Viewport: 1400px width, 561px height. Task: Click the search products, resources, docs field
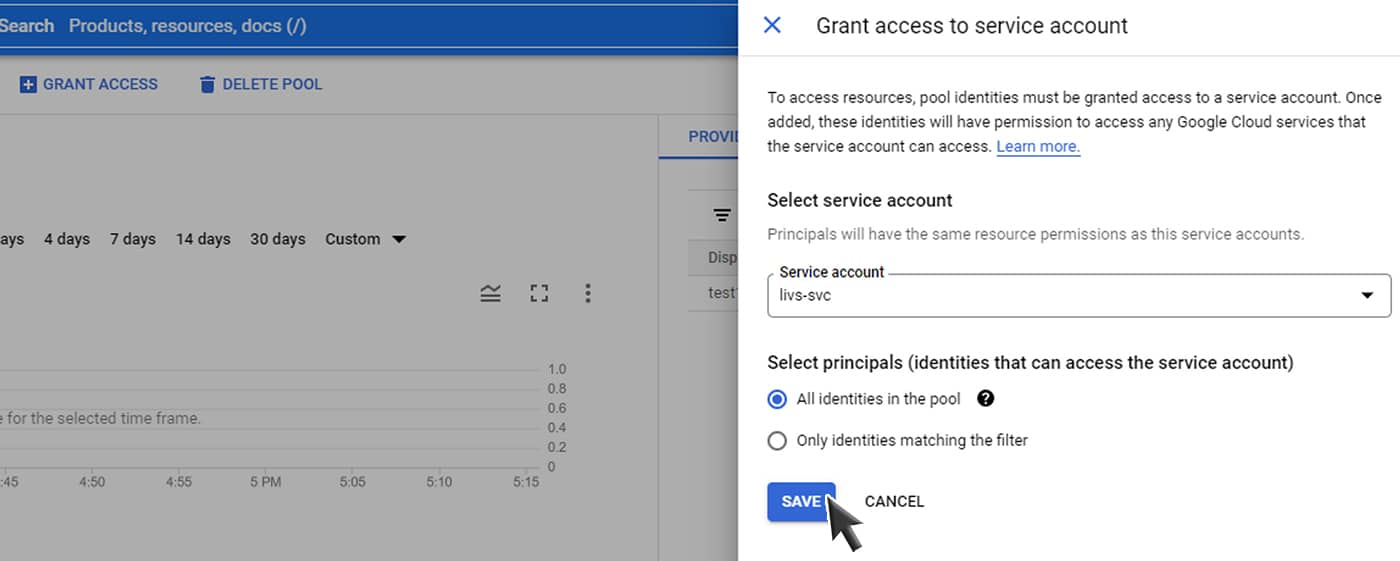(x=368, y=26)
